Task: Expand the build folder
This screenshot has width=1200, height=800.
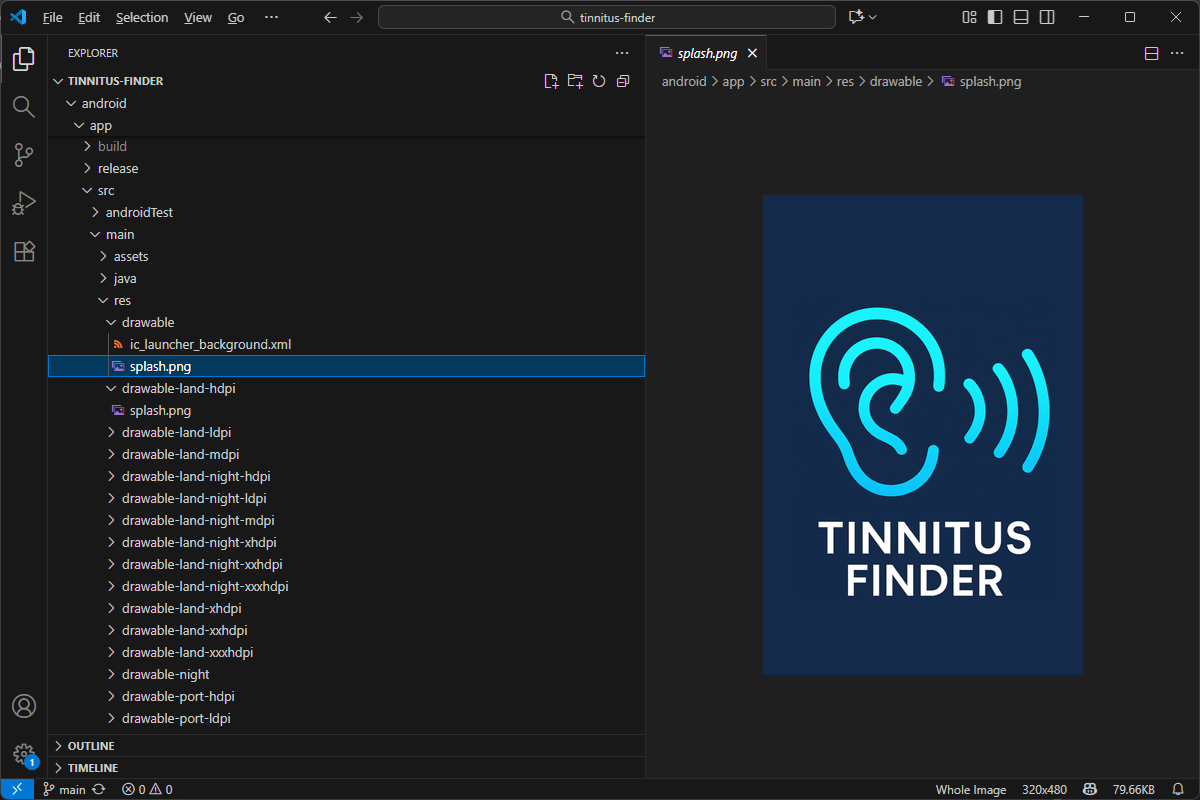Action: tap(112, 146)
